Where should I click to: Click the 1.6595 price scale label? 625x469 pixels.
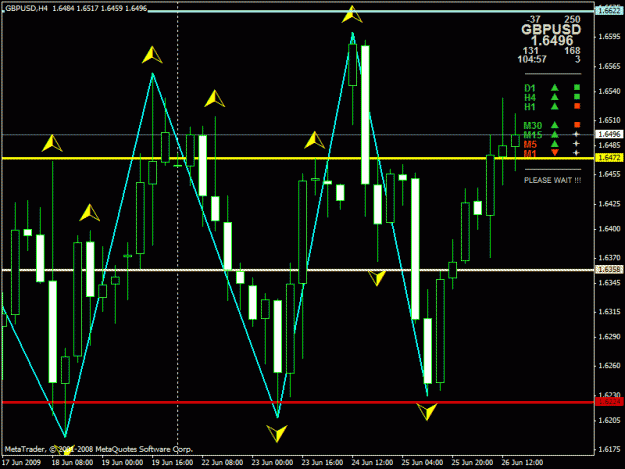coord(610,37)
